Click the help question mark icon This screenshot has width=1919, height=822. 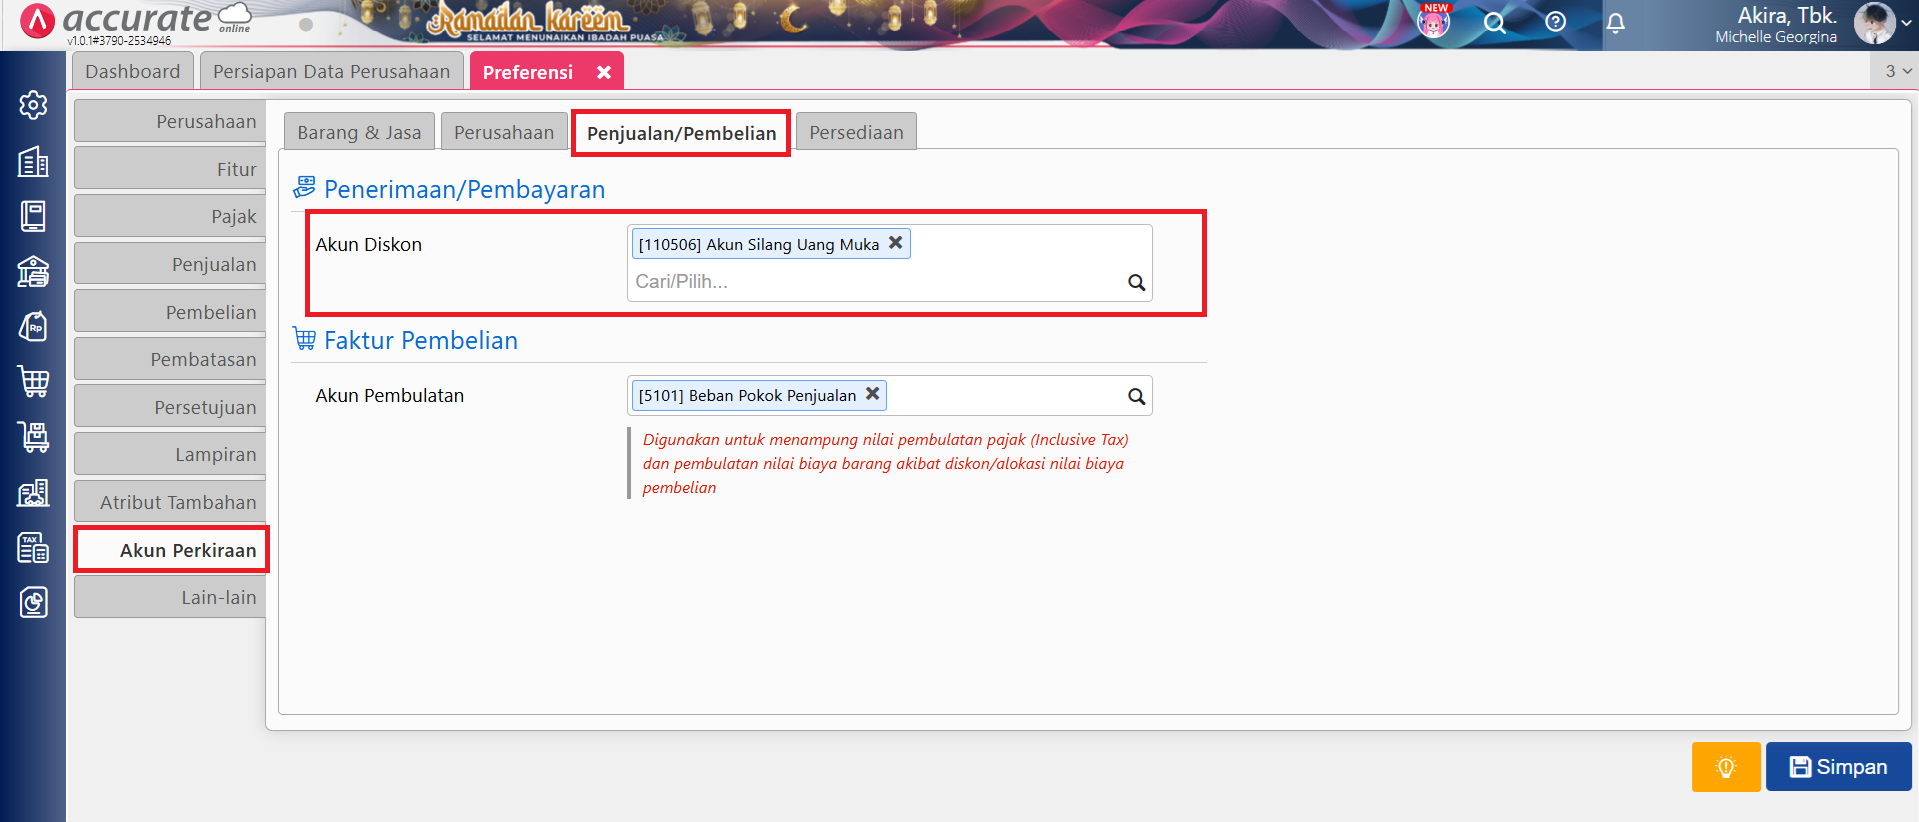point(1555,22)
